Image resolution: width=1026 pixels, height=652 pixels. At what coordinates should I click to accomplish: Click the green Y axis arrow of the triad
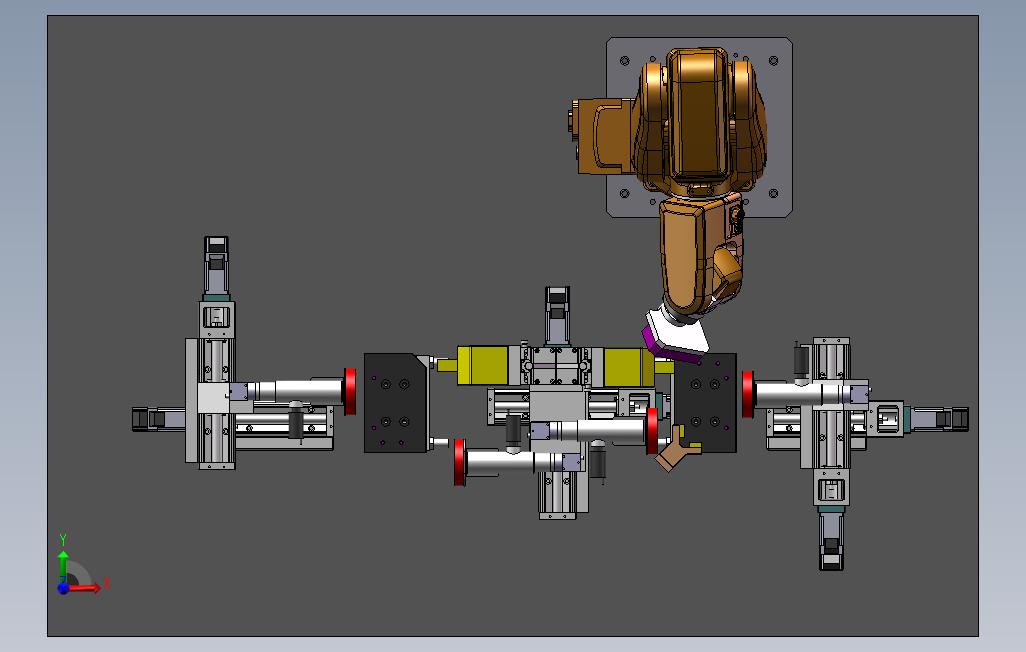pos(63,566)
